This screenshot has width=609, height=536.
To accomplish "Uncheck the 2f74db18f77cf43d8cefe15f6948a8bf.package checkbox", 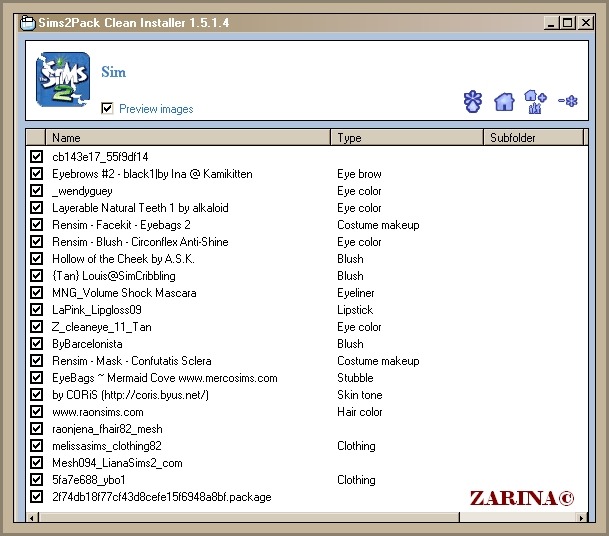I will (x=37, y=497).
